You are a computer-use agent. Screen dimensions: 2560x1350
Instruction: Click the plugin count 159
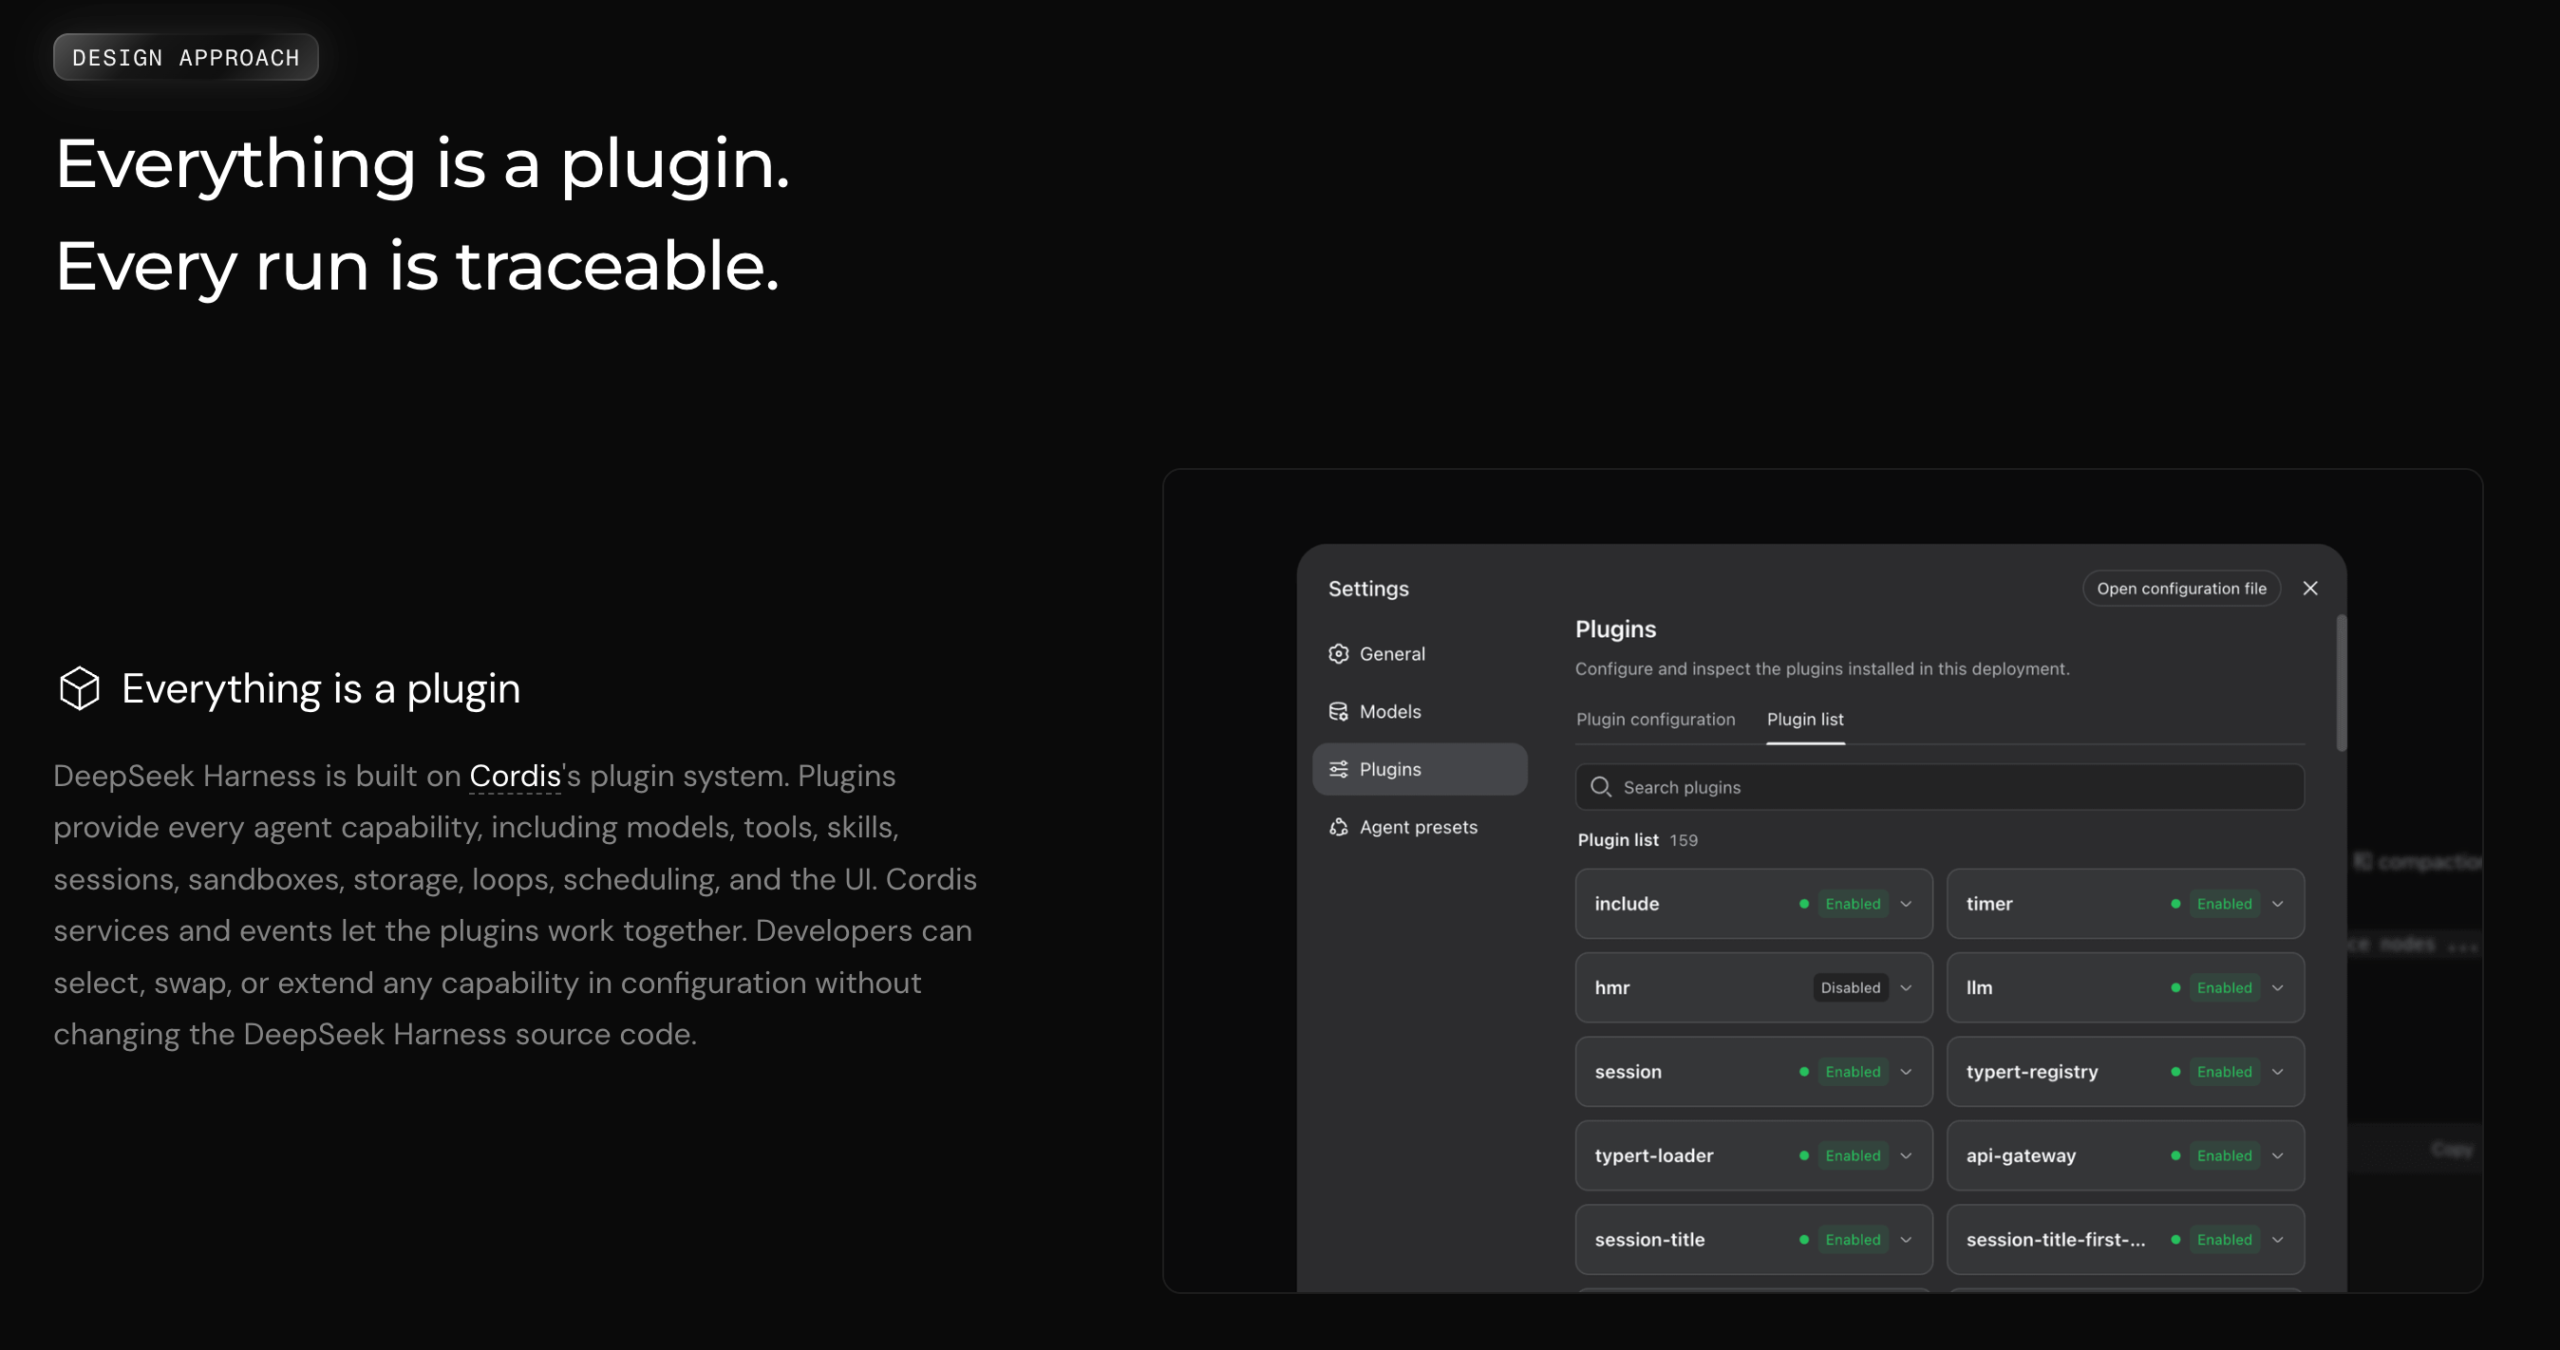(x=1683, y=840)
